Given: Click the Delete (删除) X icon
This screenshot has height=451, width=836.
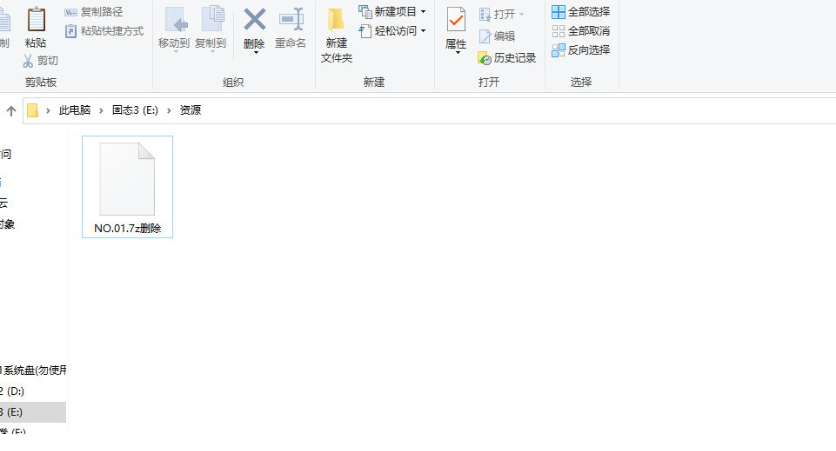Looking at the screenshot, I should pyautogui.click(x=254, y=20).
